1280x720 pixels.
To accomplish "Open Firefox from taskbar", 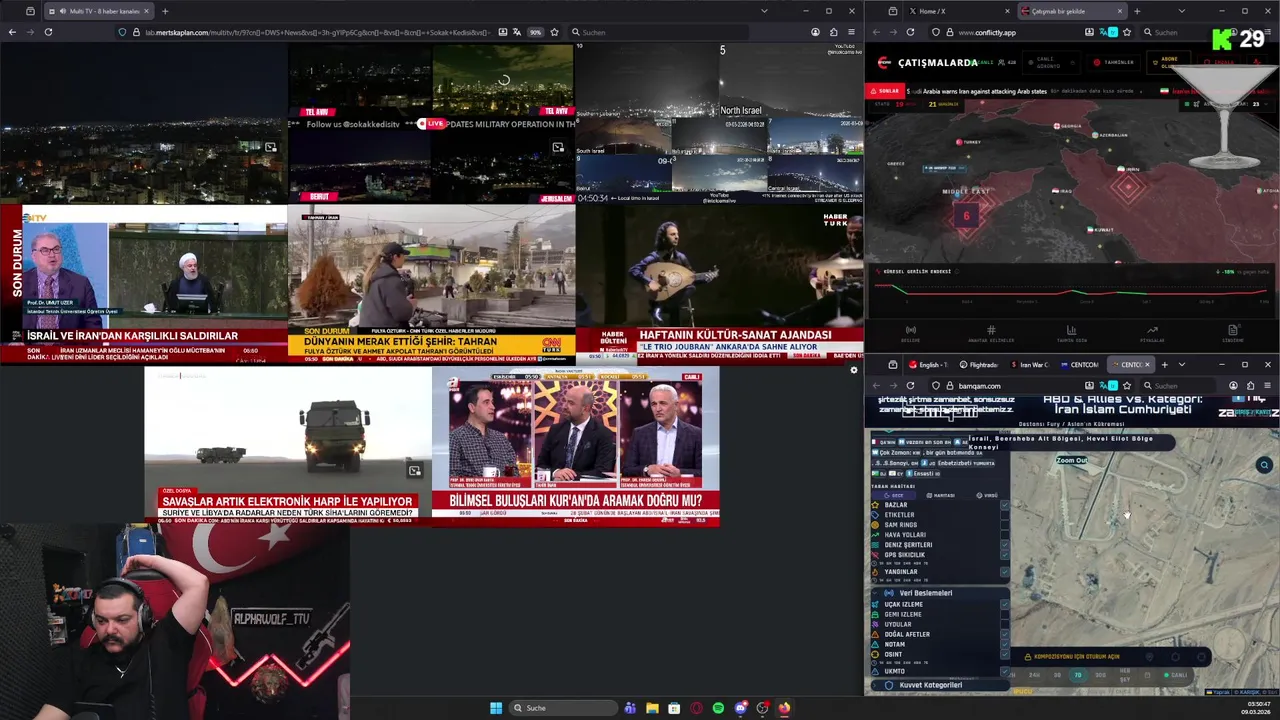I will pyautogui.click(x=784, y=708).
